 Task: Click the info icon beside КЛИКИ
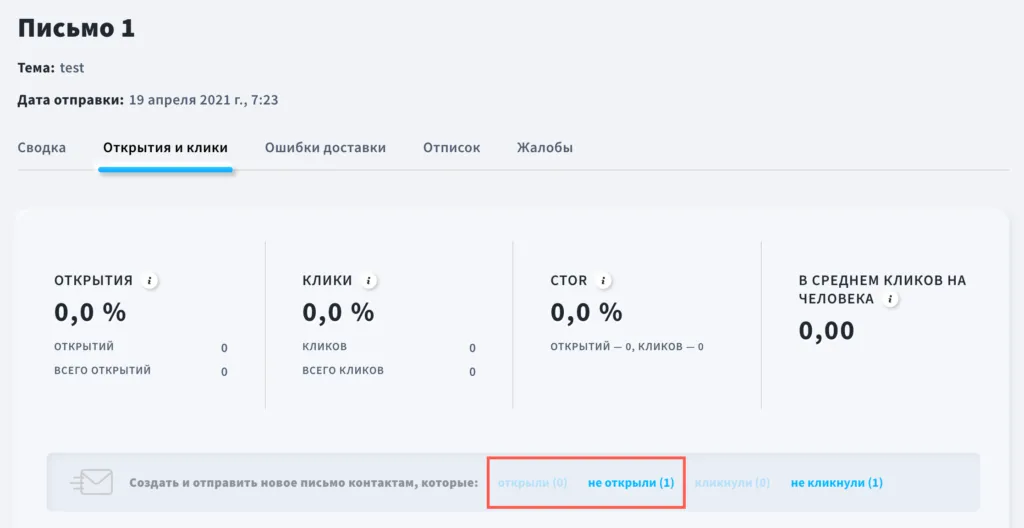[368, 281]
